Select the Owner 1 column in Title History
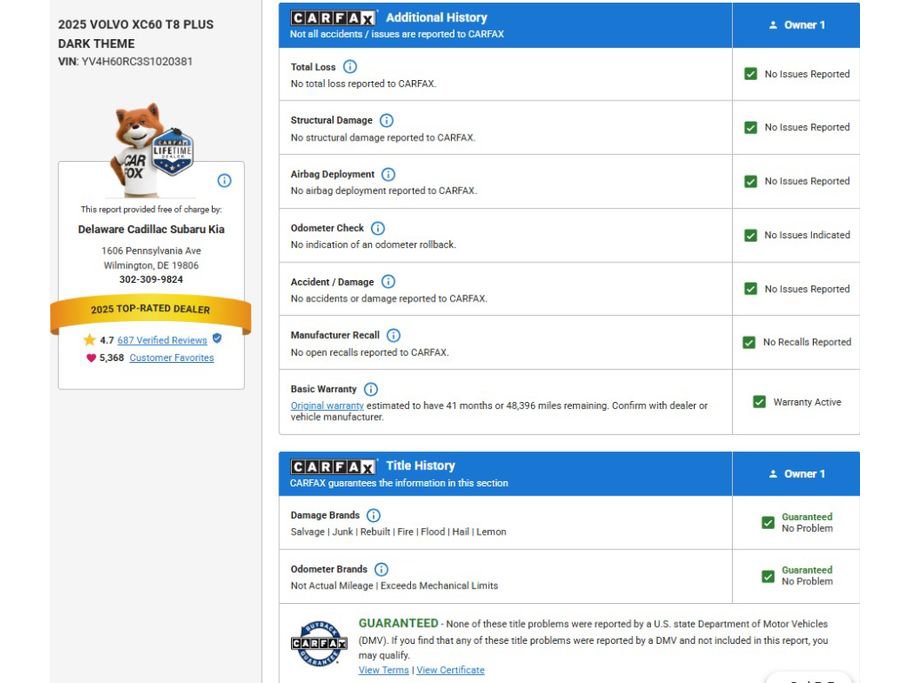 click(x=796, y=474)
